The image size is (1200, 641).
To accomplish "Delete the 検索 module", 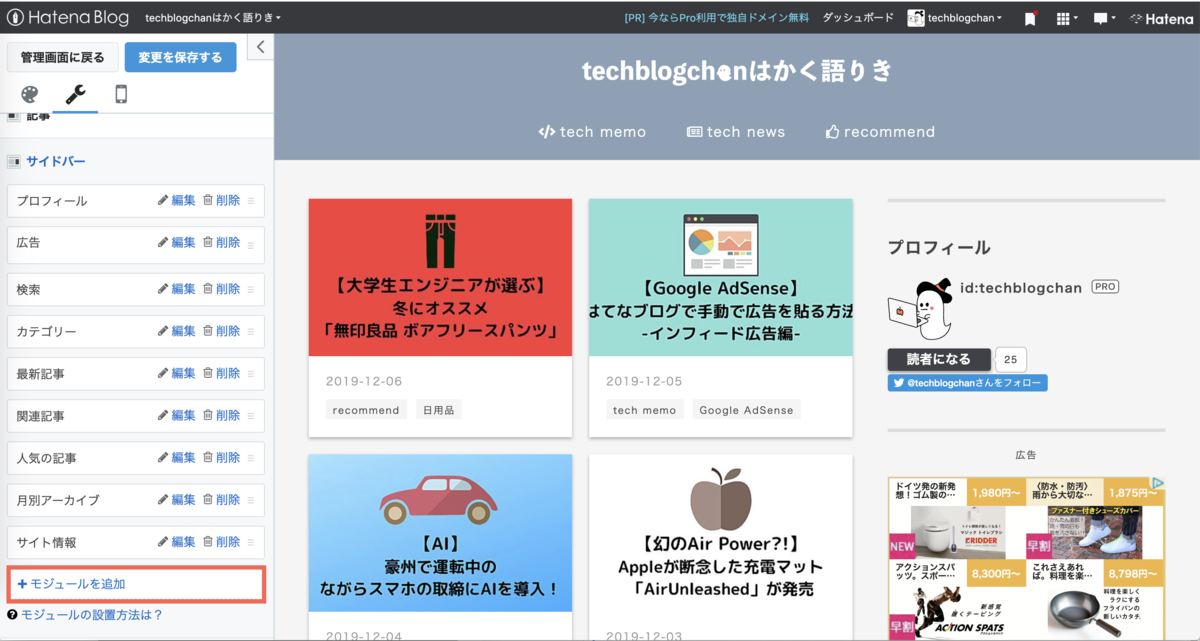I will [222, 289].
